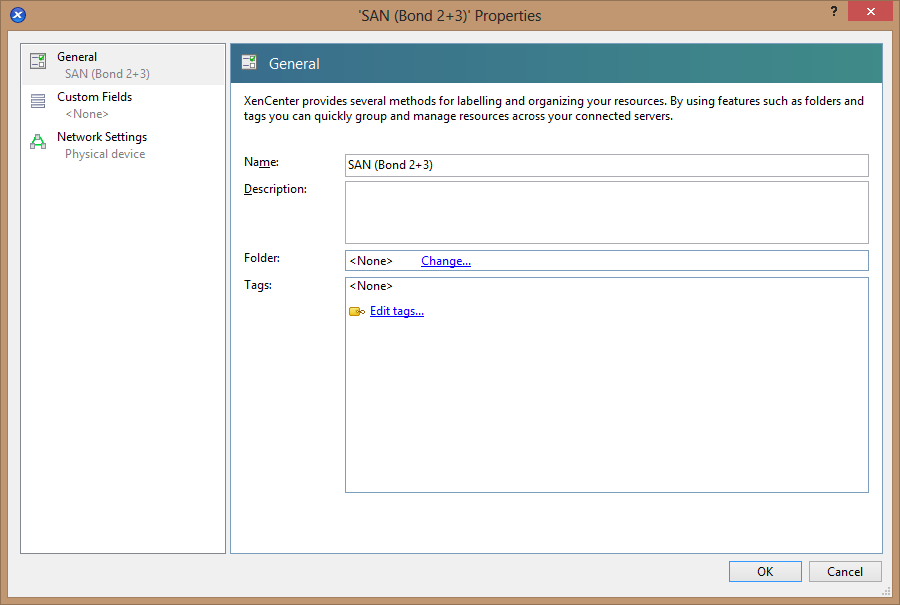Select the General tab label
Viewport: 900px width, 605px height.
click(77, 57)
